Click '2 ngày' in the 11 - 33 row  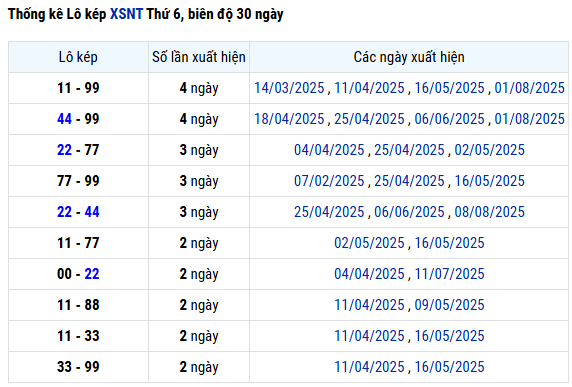[199, 336]
